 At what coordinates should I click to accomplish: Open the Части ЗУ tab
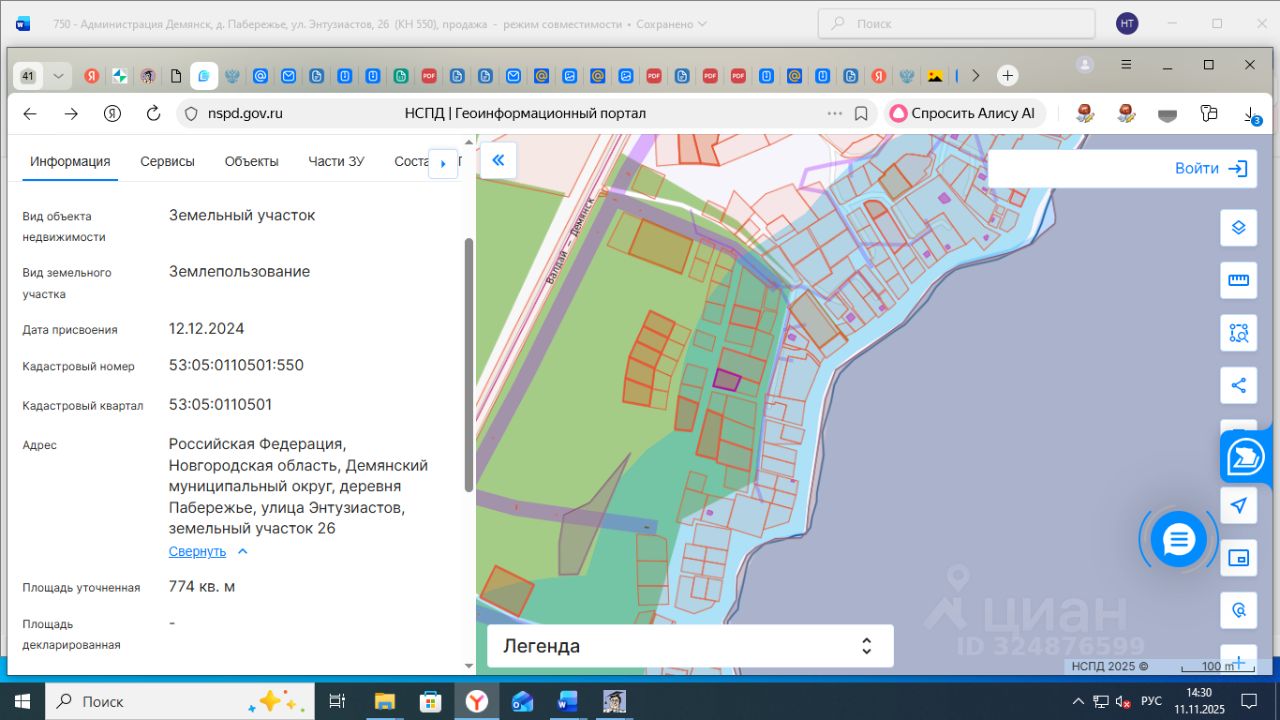(336, 161)
